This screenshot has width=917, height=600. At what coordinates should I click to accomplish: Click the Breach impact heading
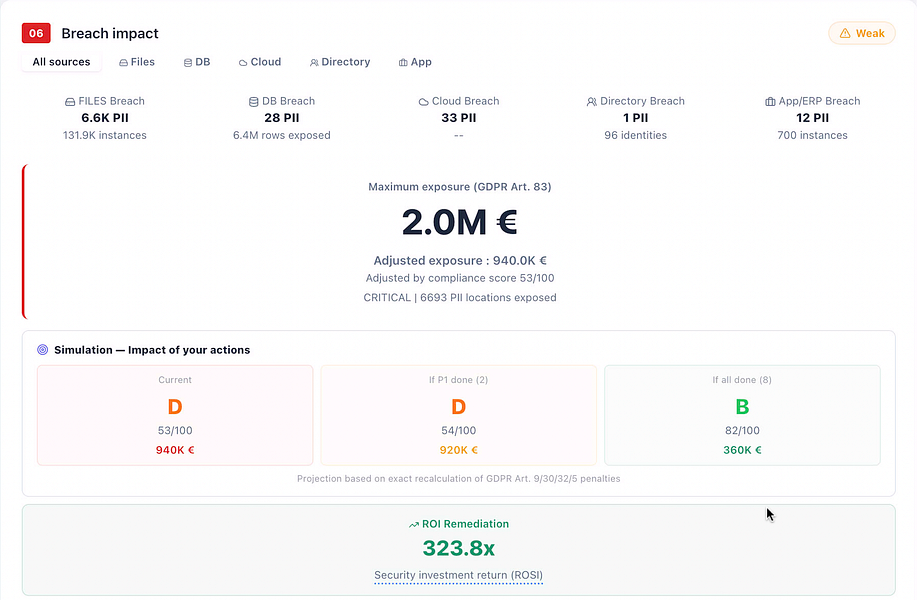coord(110,33)
